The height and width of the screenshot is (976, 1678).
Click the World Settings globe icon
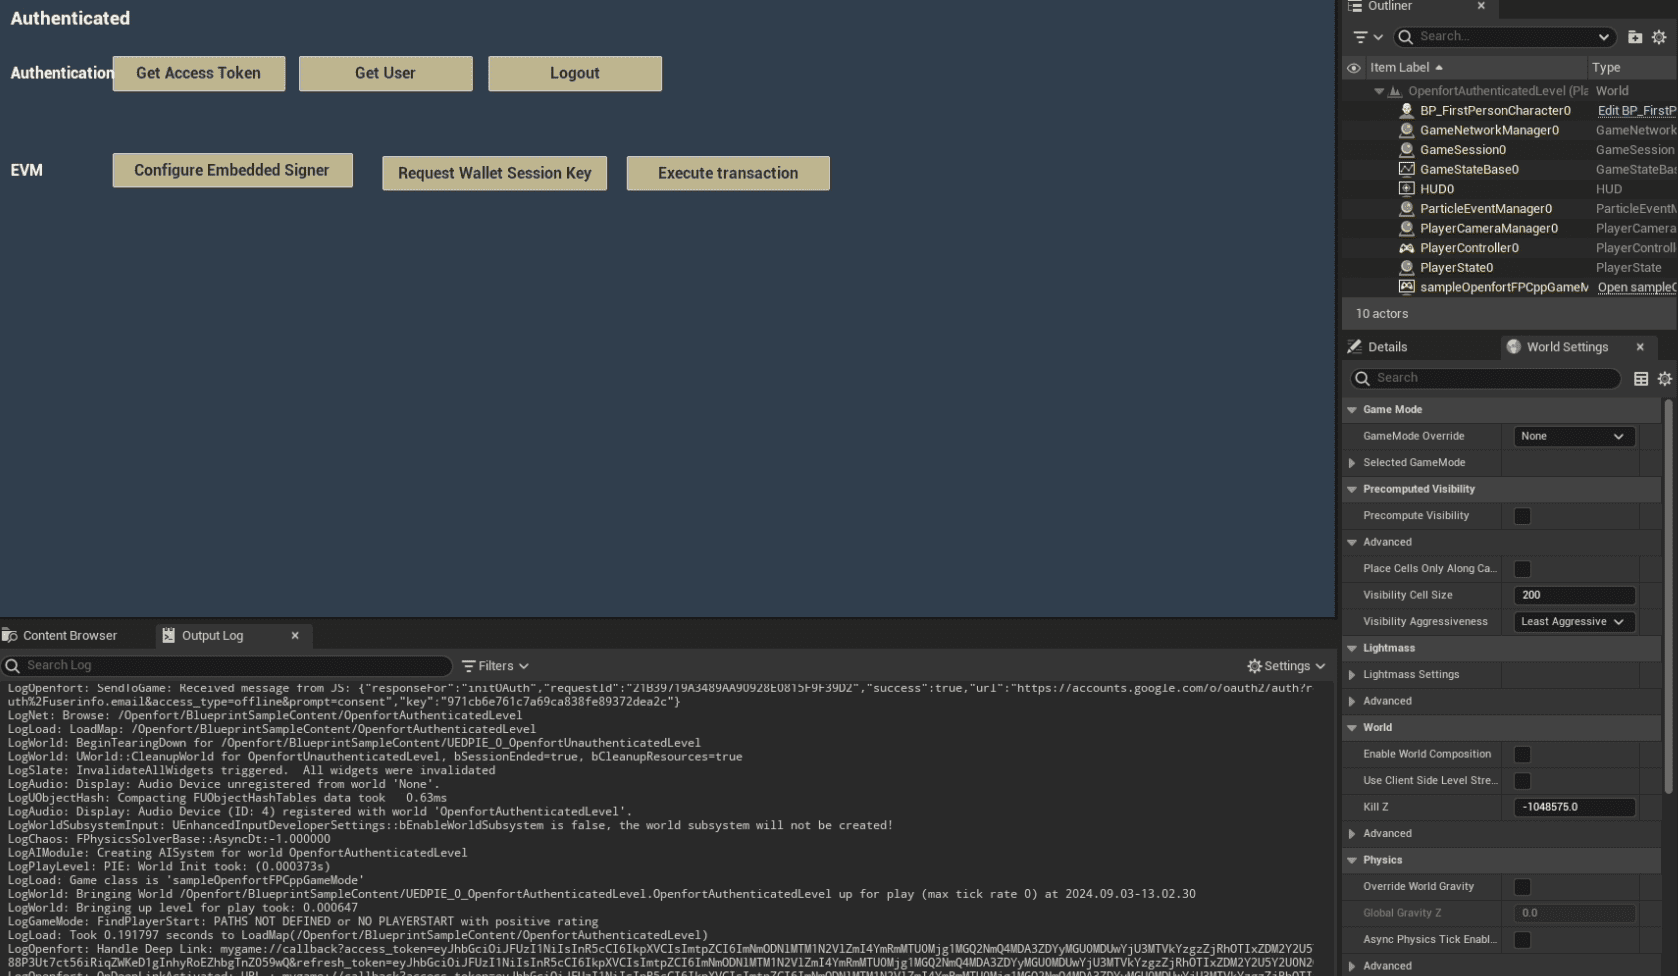point(1514,347)
